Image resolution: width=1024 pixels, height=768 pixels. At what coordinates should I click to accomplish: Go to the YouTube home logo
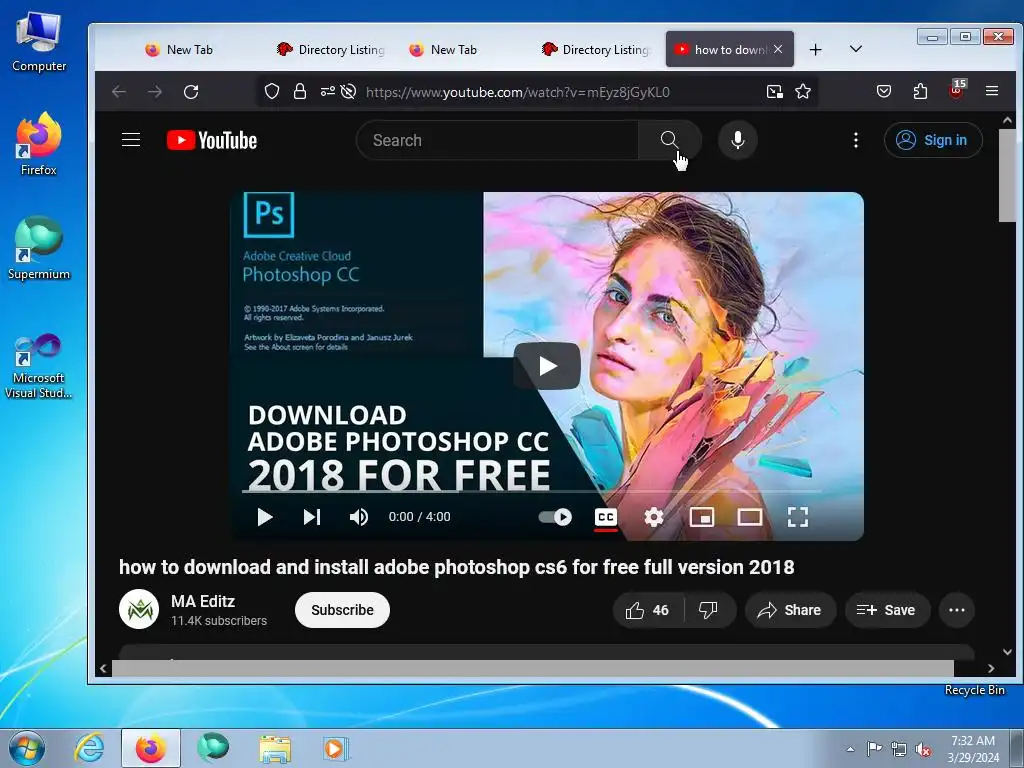pyautogui.click(x=212, y=140)
